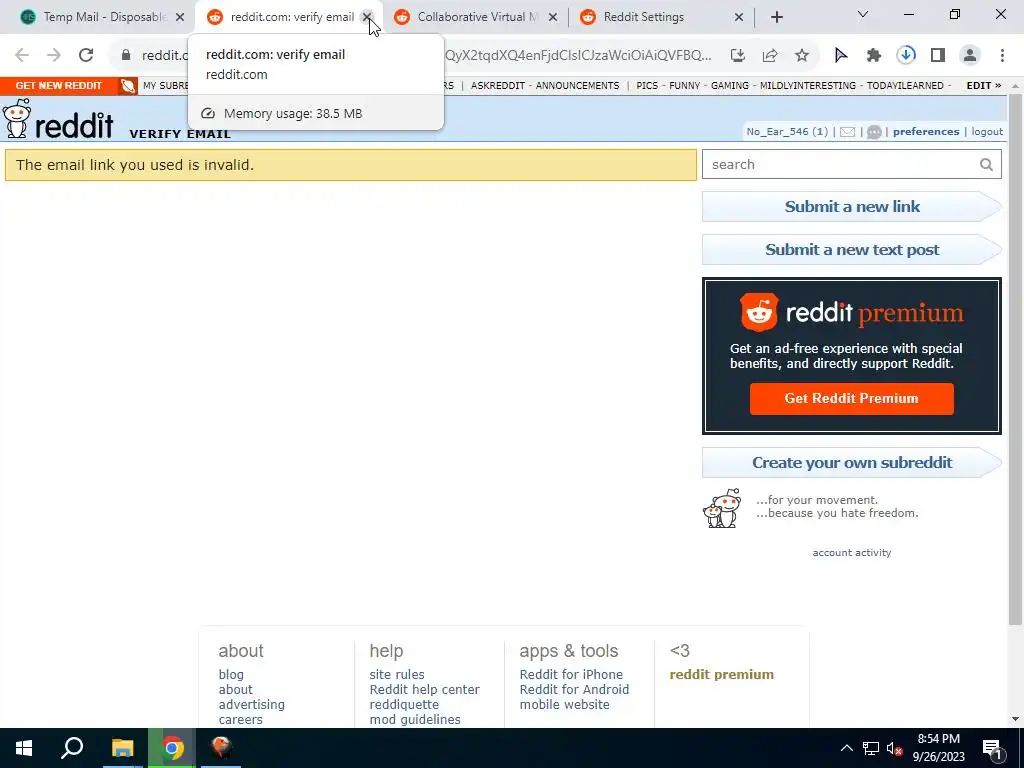
Task: Go to the TODAYILEARNED subreddit link
Action: point(905,86)
